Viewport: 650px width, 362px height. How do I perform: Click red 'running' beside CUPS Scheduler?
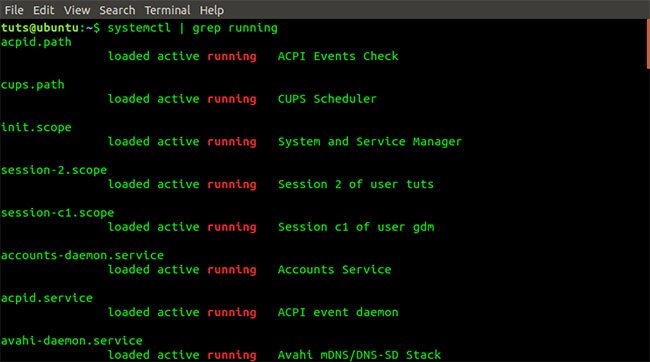coord(232,100)
